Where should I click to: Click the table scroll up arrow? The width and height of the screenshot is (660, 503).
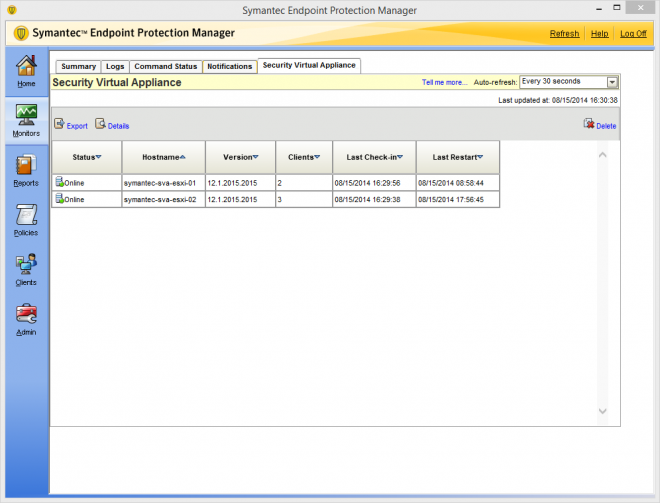click(x=602, y=155)
